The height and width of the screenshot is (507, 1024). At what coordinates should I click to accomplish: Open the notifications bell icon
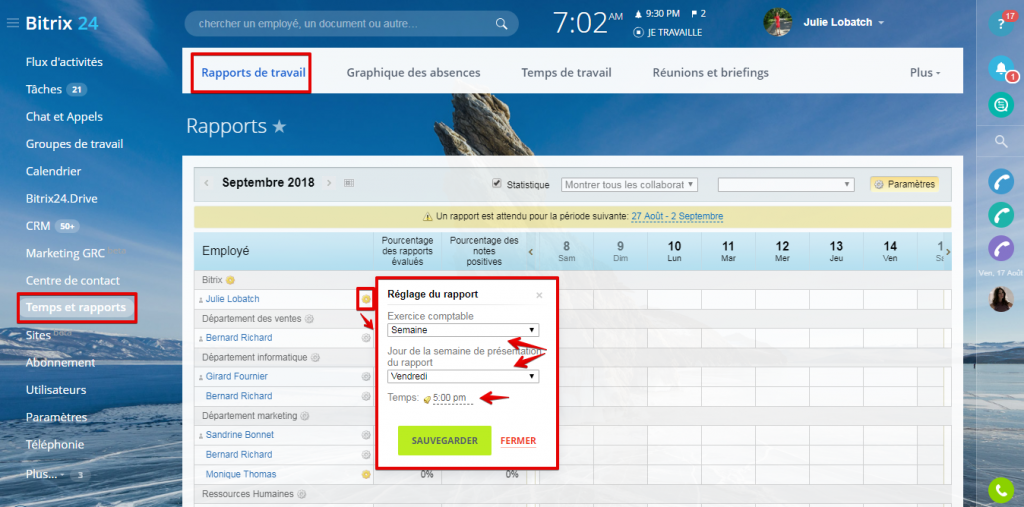pos(1000,68)
